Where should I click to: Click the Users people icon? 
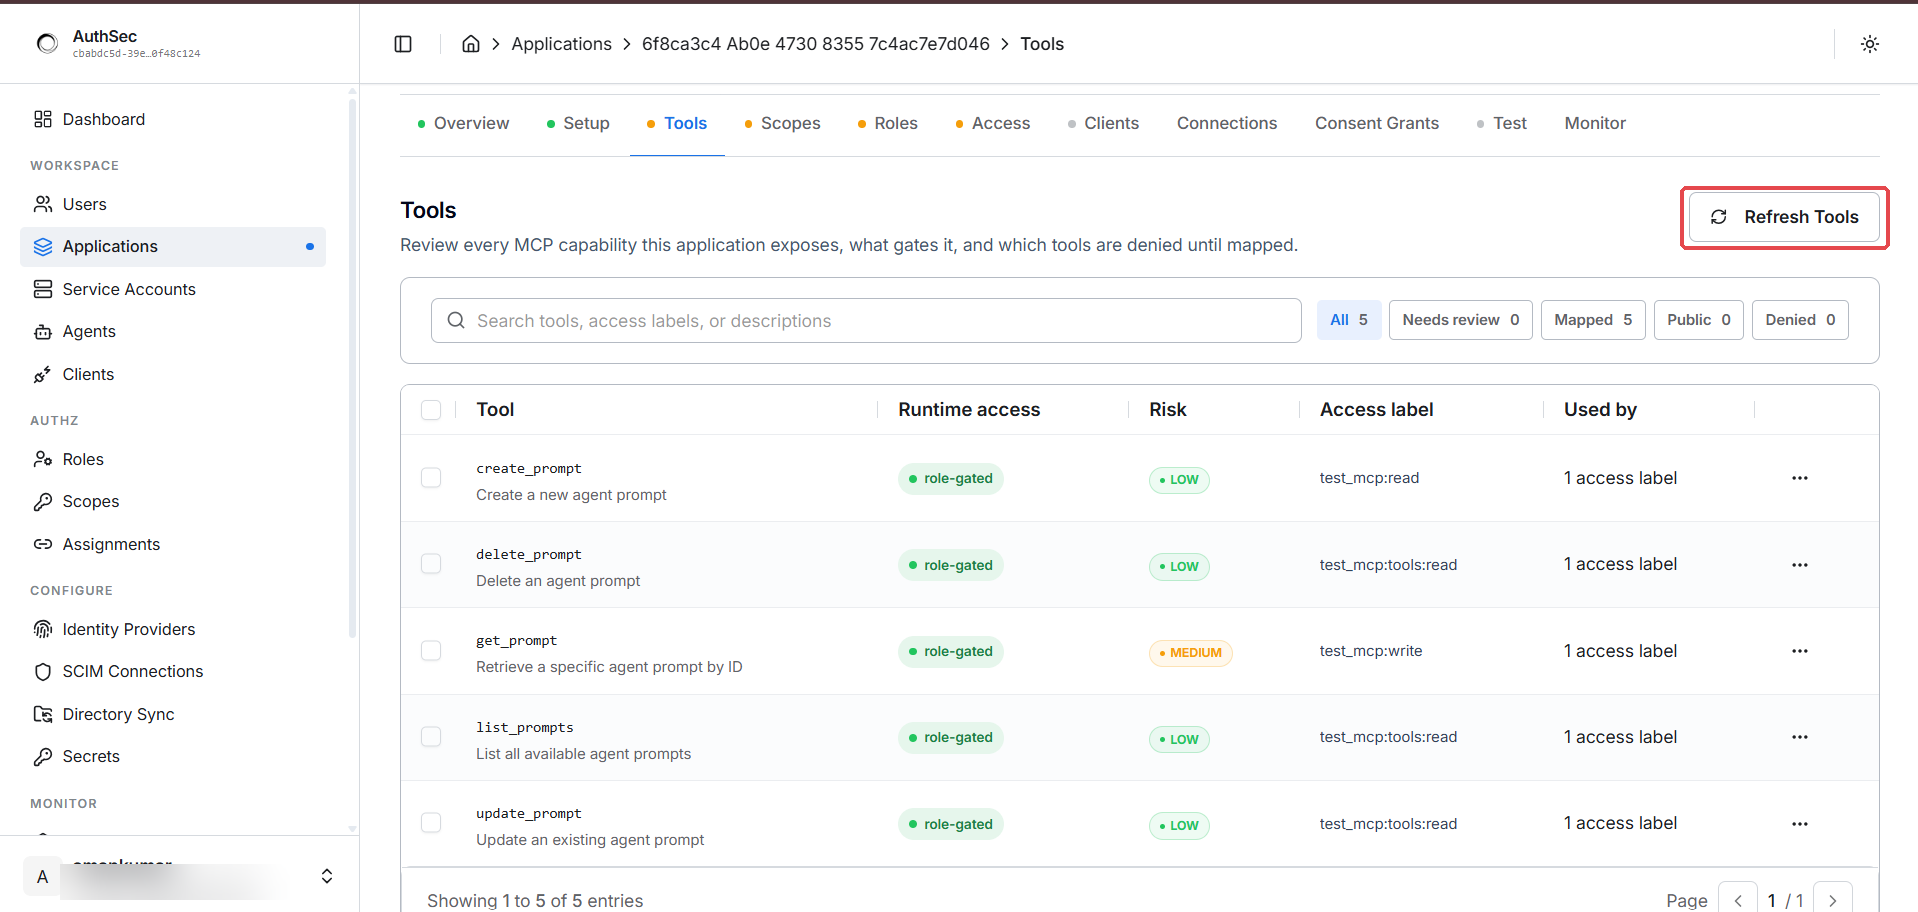coord(43,204)
